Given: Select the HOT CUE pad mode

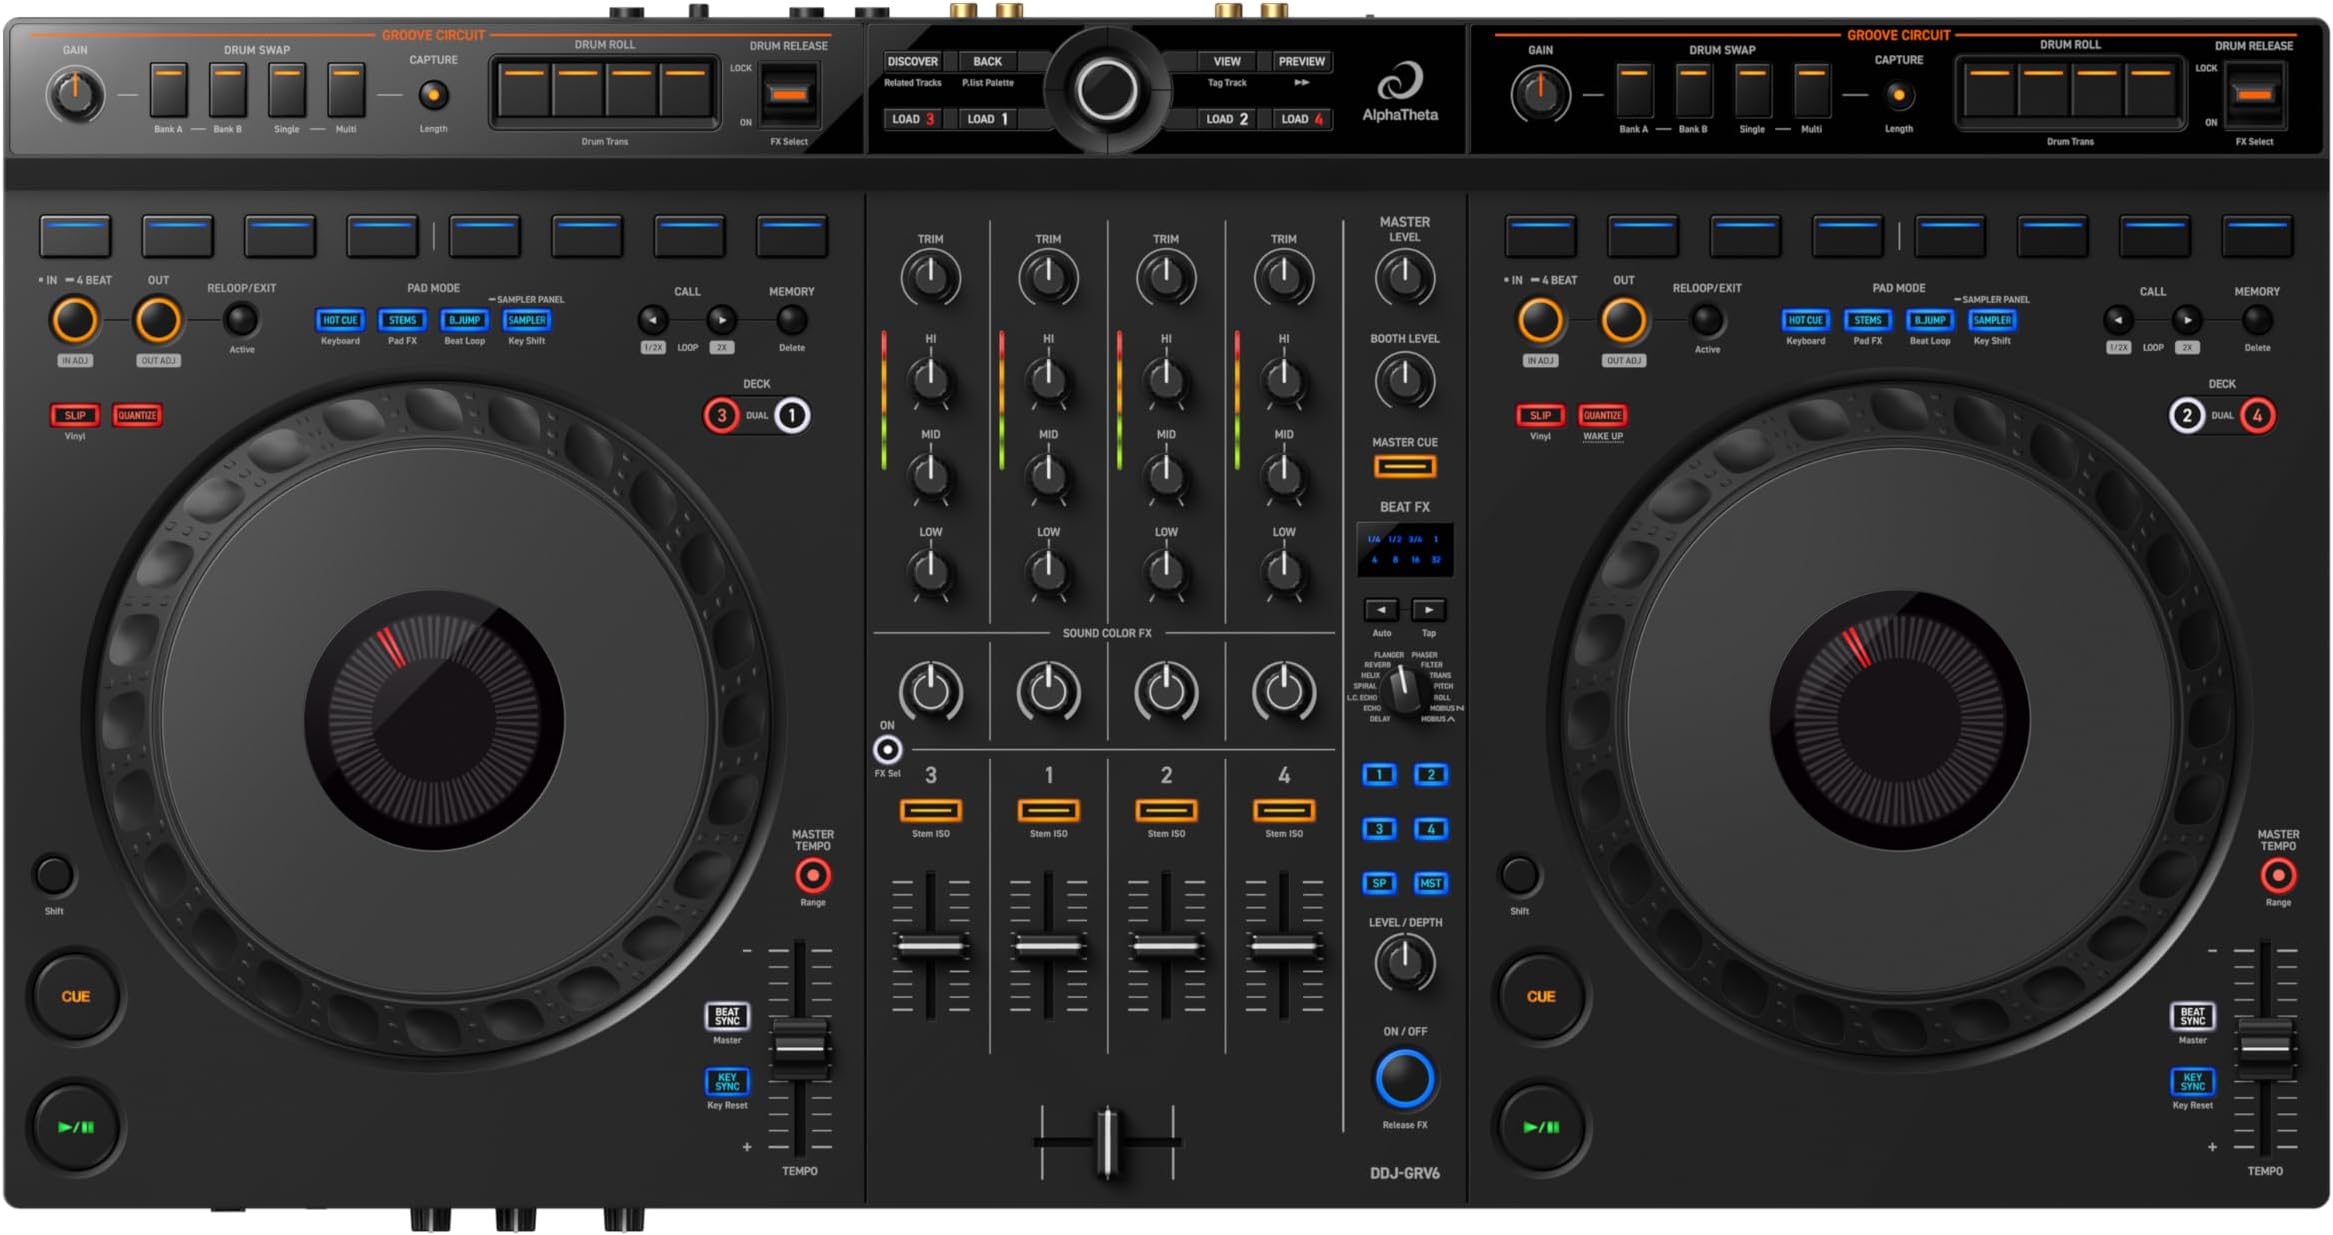Looking at the screenshot, I should tap(340, 320).
